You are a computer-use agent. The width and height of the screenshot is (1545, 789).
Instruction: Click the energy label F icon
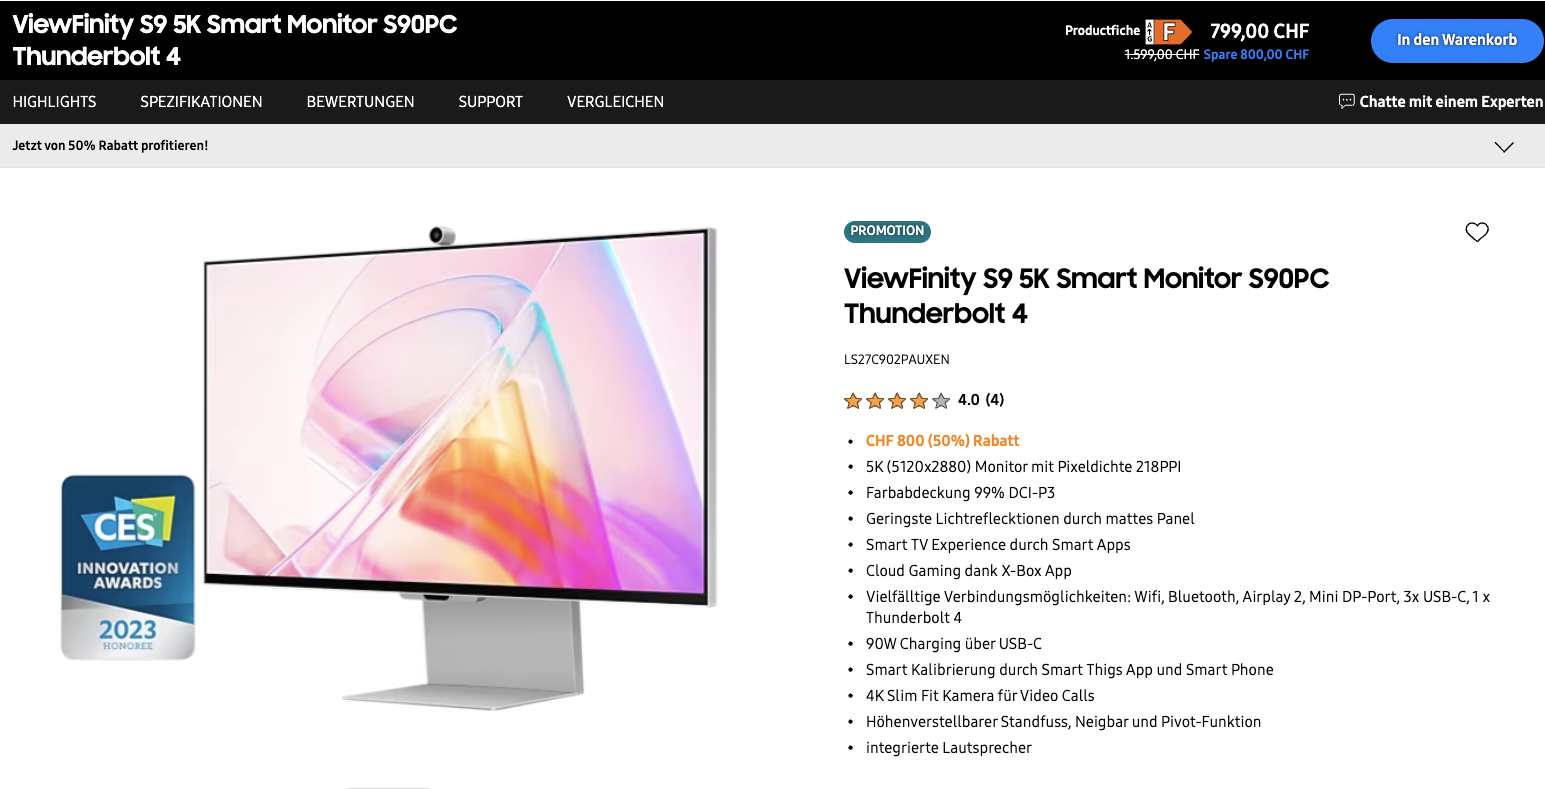pyautogui.click(x=1168, y=32)
